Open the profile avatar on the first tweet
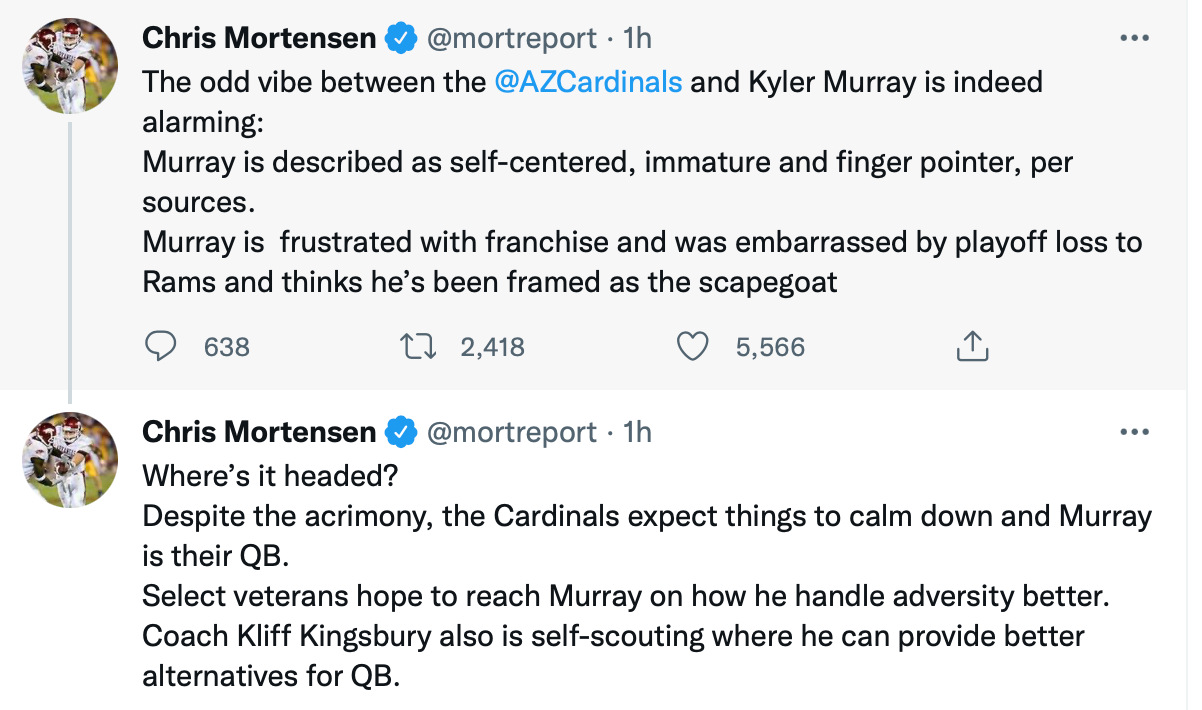Screen dimensions: 1202x710 70,66
